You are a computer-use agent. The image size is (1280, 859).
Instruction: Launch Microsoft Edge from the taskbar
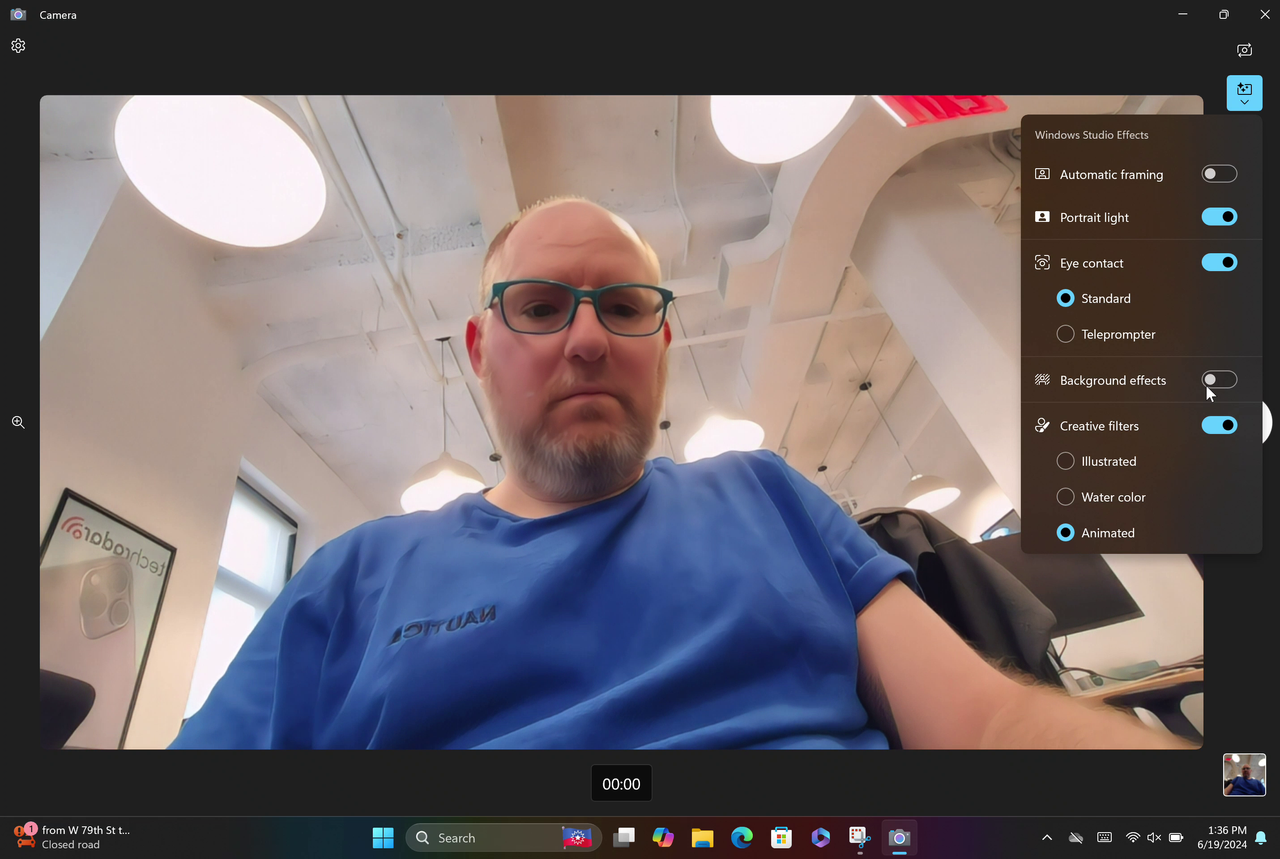pyautogui.click(x=741, y=838)
